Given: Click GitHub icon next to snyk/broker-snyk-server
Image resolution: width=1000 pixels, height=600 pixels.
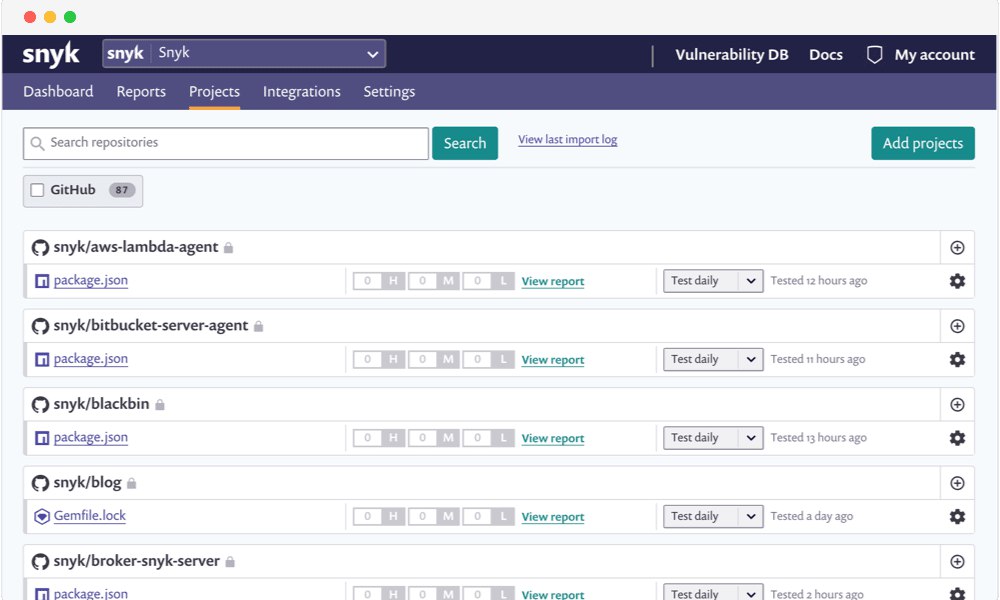Looking at the screenshot, I should tap(40, 561).
